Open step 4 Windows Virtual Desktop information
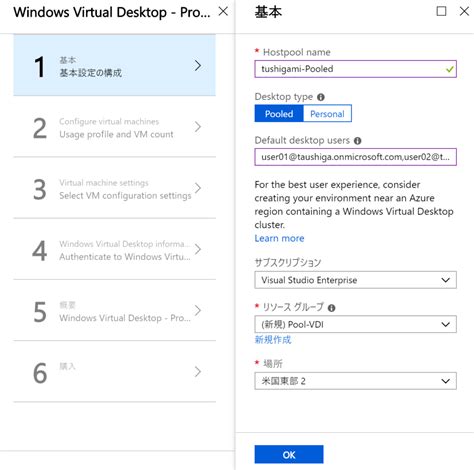 (x=114, y=249)
